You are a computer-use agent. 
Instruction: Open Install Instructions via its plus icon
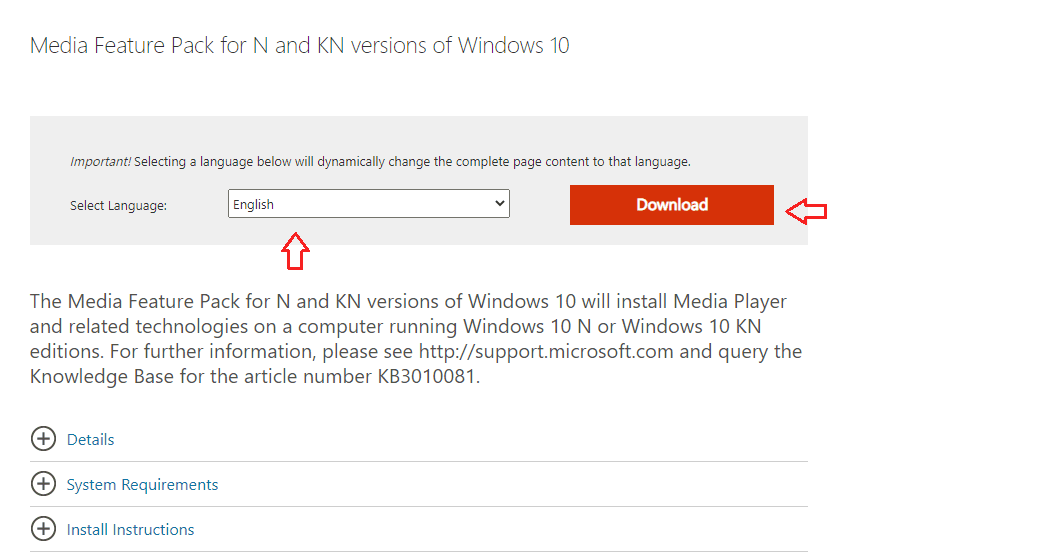44,529
